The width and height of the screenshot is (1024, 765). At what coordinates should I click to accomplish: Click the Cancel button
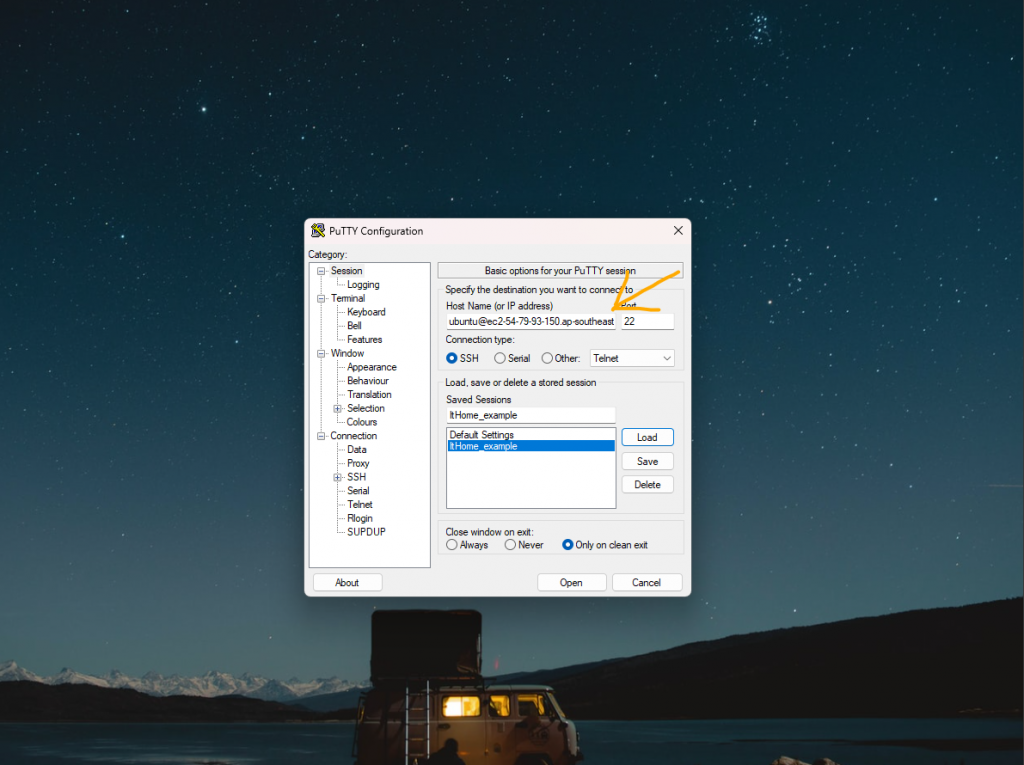click(647, 582)
